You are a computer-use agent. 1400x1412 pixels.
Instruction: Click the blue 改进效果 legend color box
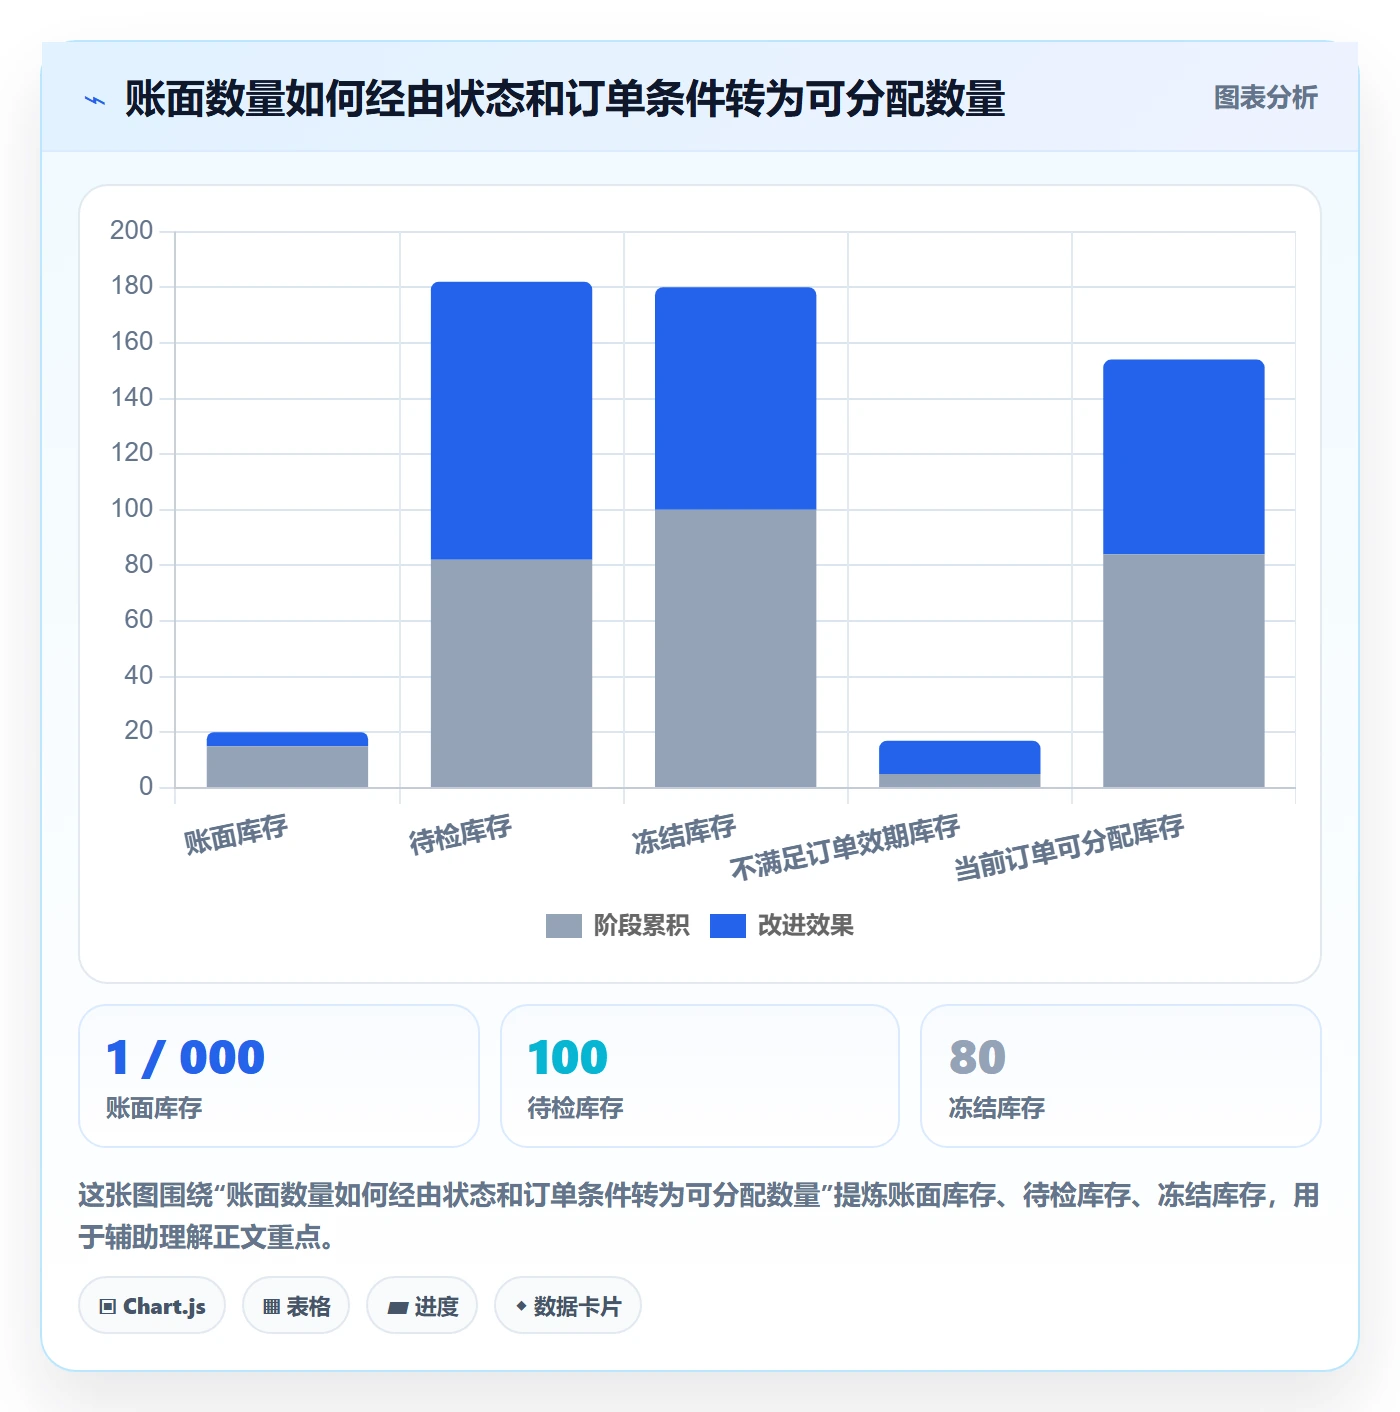[x=728, y=926]
